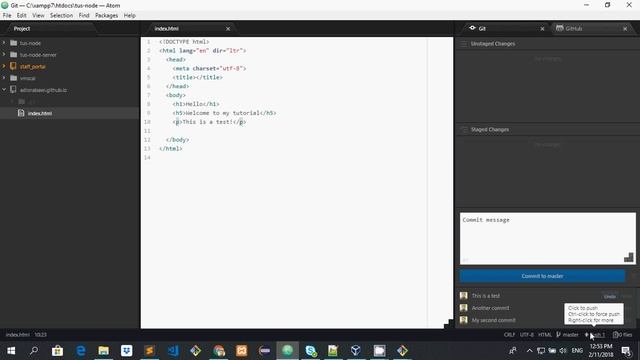Image resolution: width=640 pixels, height=360 pixels.
Task: Expand the tus-node-server folder arrow
Action: (4, 54)
